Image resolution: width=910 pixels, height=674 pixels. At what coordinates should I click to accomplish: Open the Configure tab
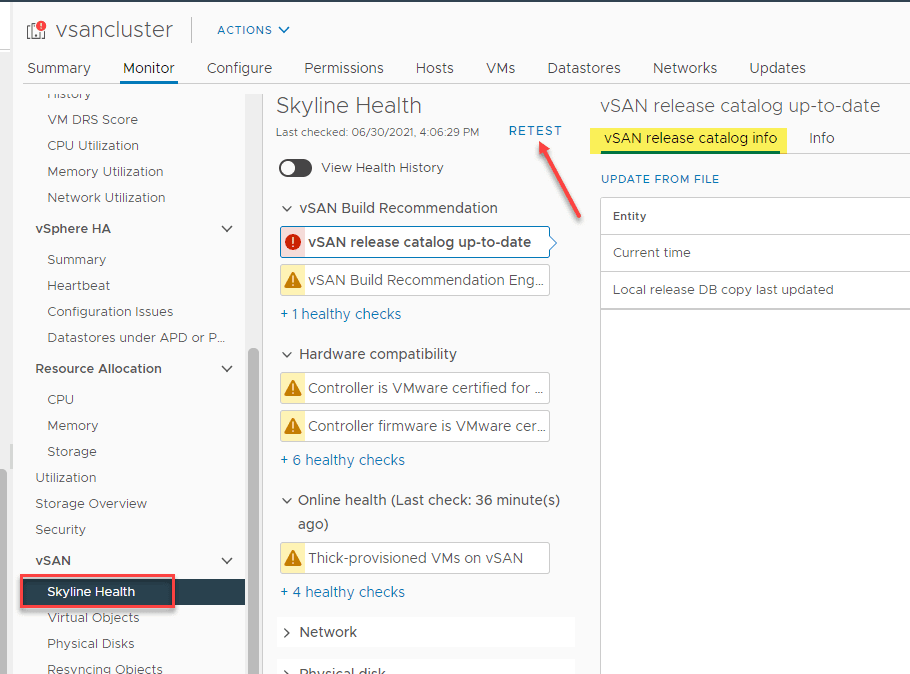click(239, 69)
